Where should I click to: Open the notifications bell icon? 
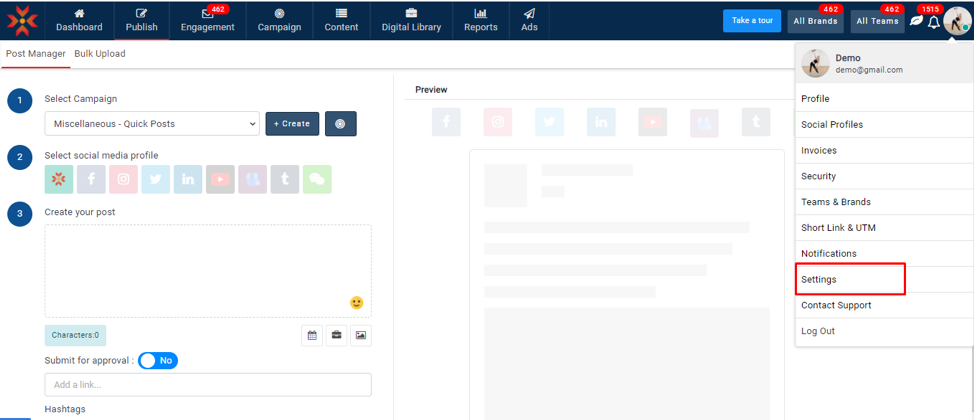pyautogui.click(x=934, y=22)
